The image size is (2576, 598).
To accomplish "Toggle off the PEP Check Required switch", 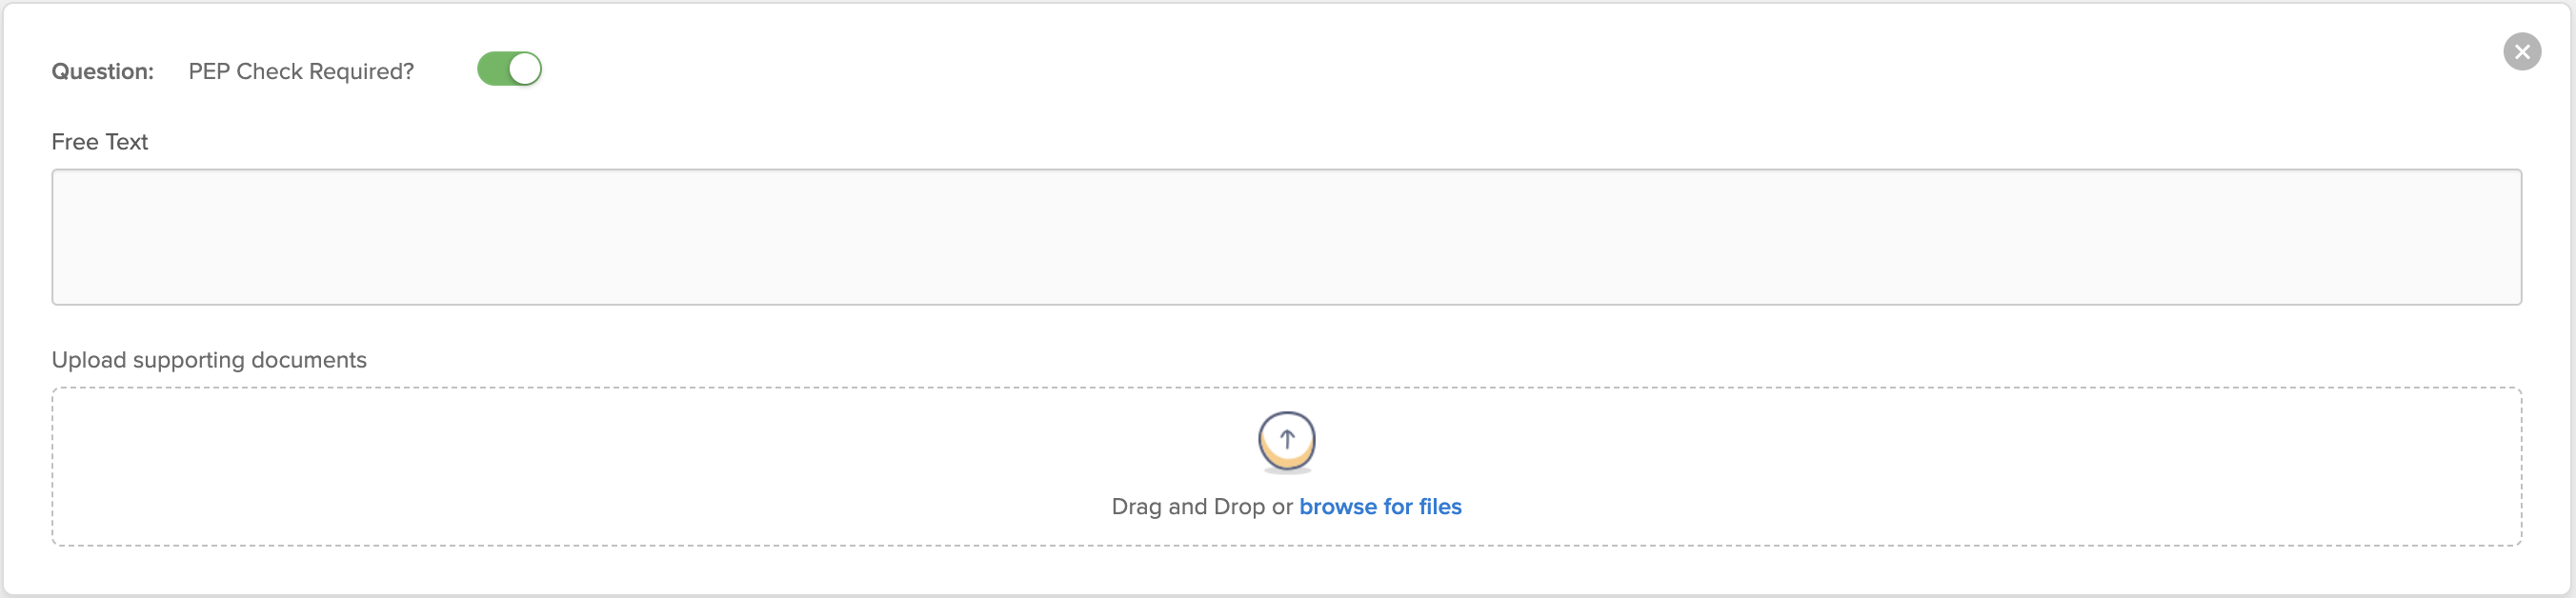I will [x=509, y=69].
